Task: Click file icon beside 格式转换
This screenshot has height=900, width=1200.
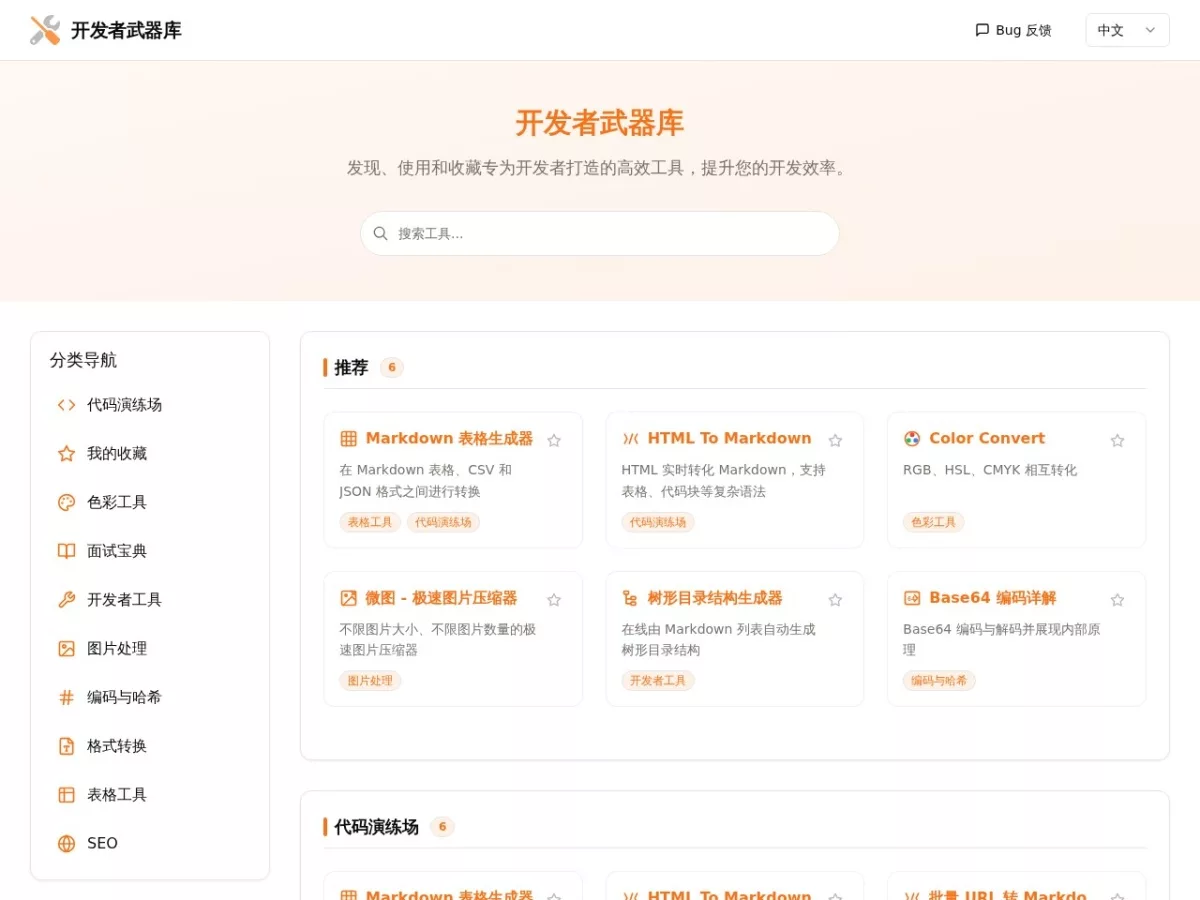Action: tap(67, 746)
